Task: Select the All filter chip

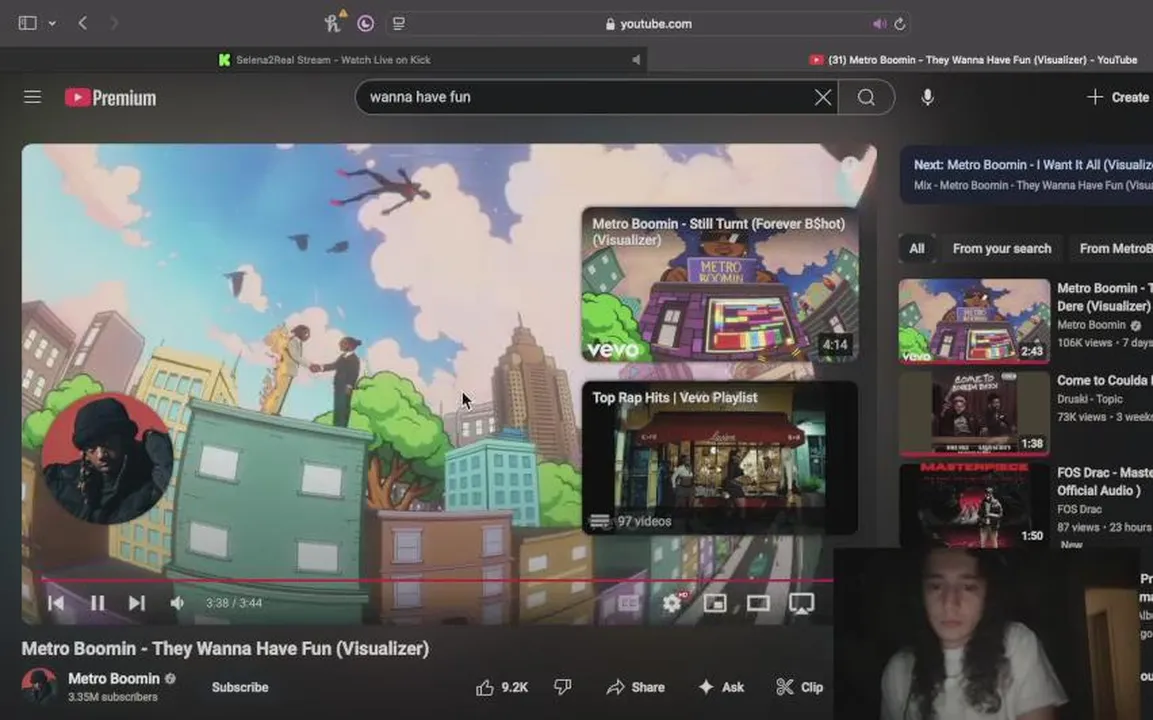Action: [x=916, y=249]
